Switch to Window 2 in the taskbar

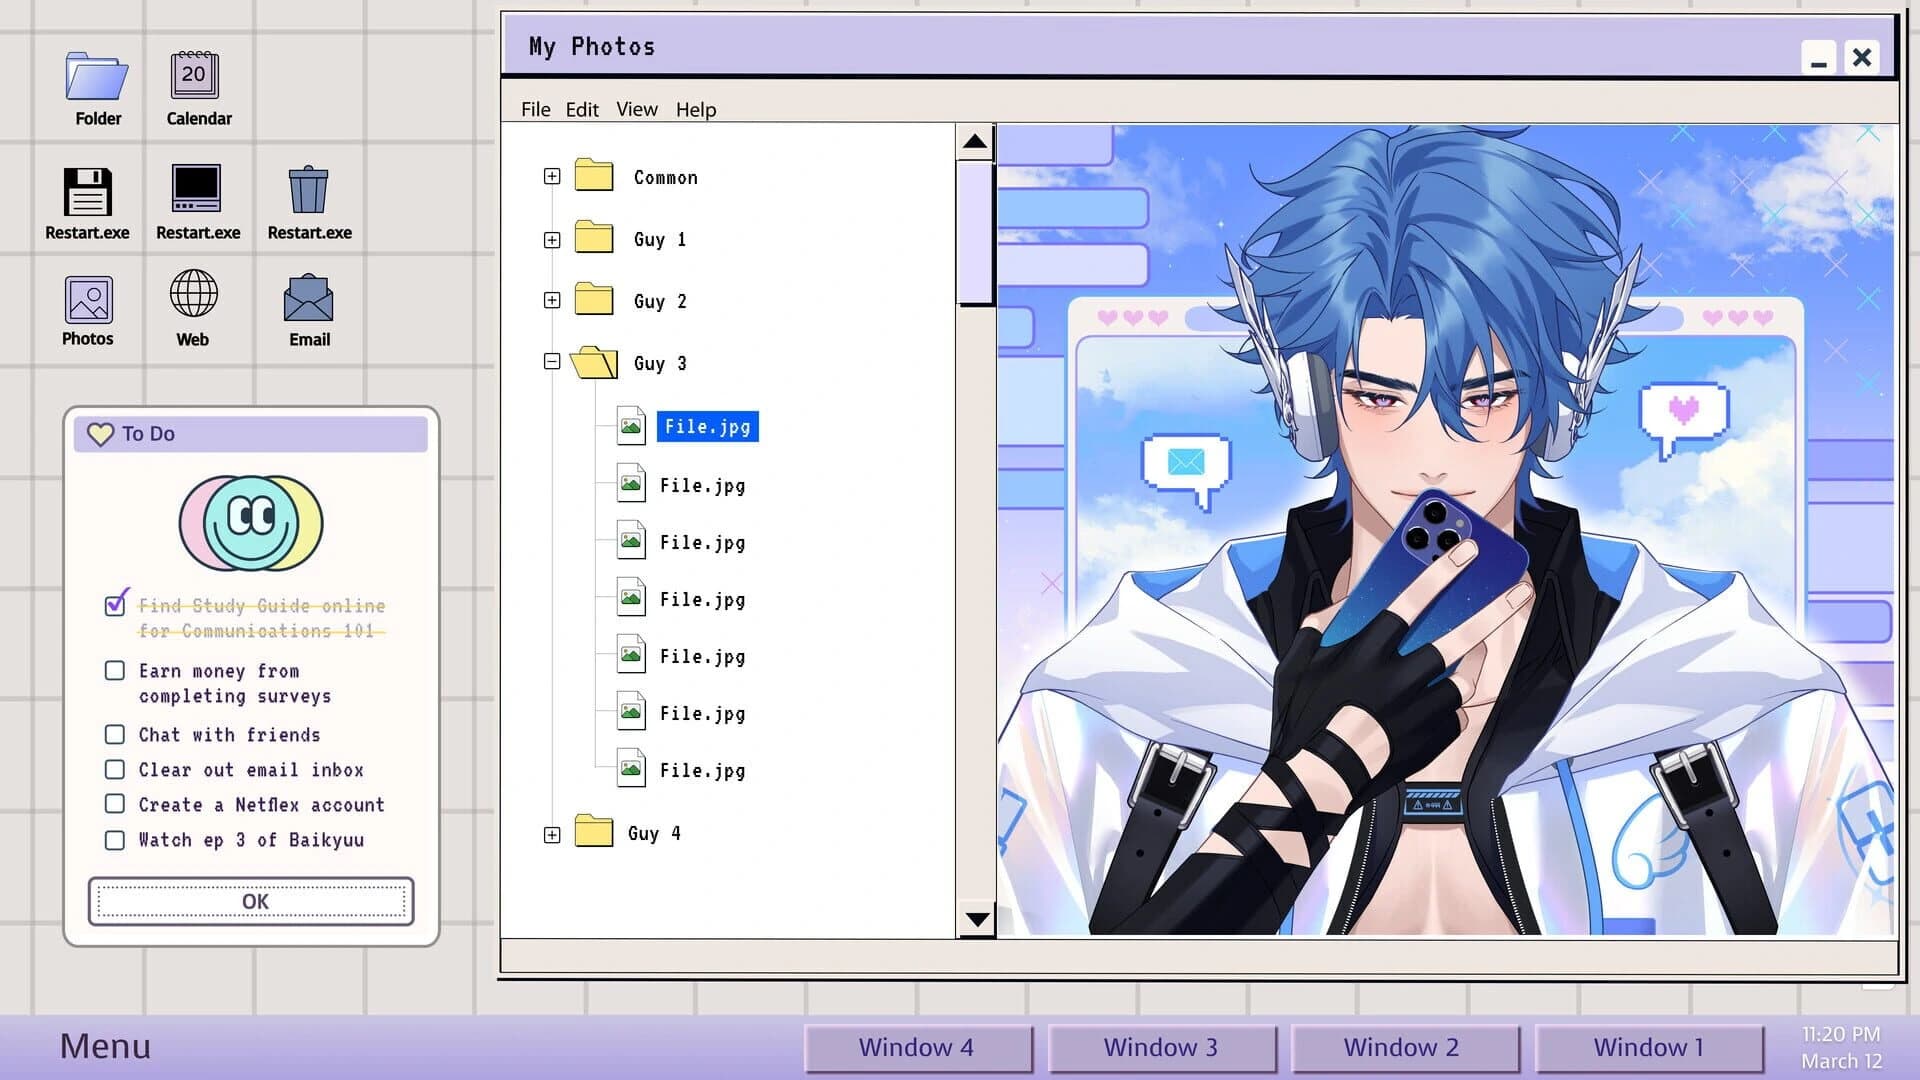[x=1403, y=1047]
